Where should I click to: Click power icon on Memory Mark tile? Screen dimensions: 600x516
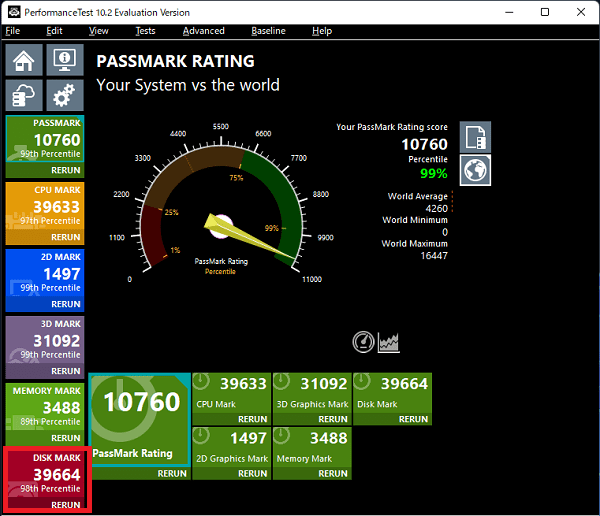(282, 436)
